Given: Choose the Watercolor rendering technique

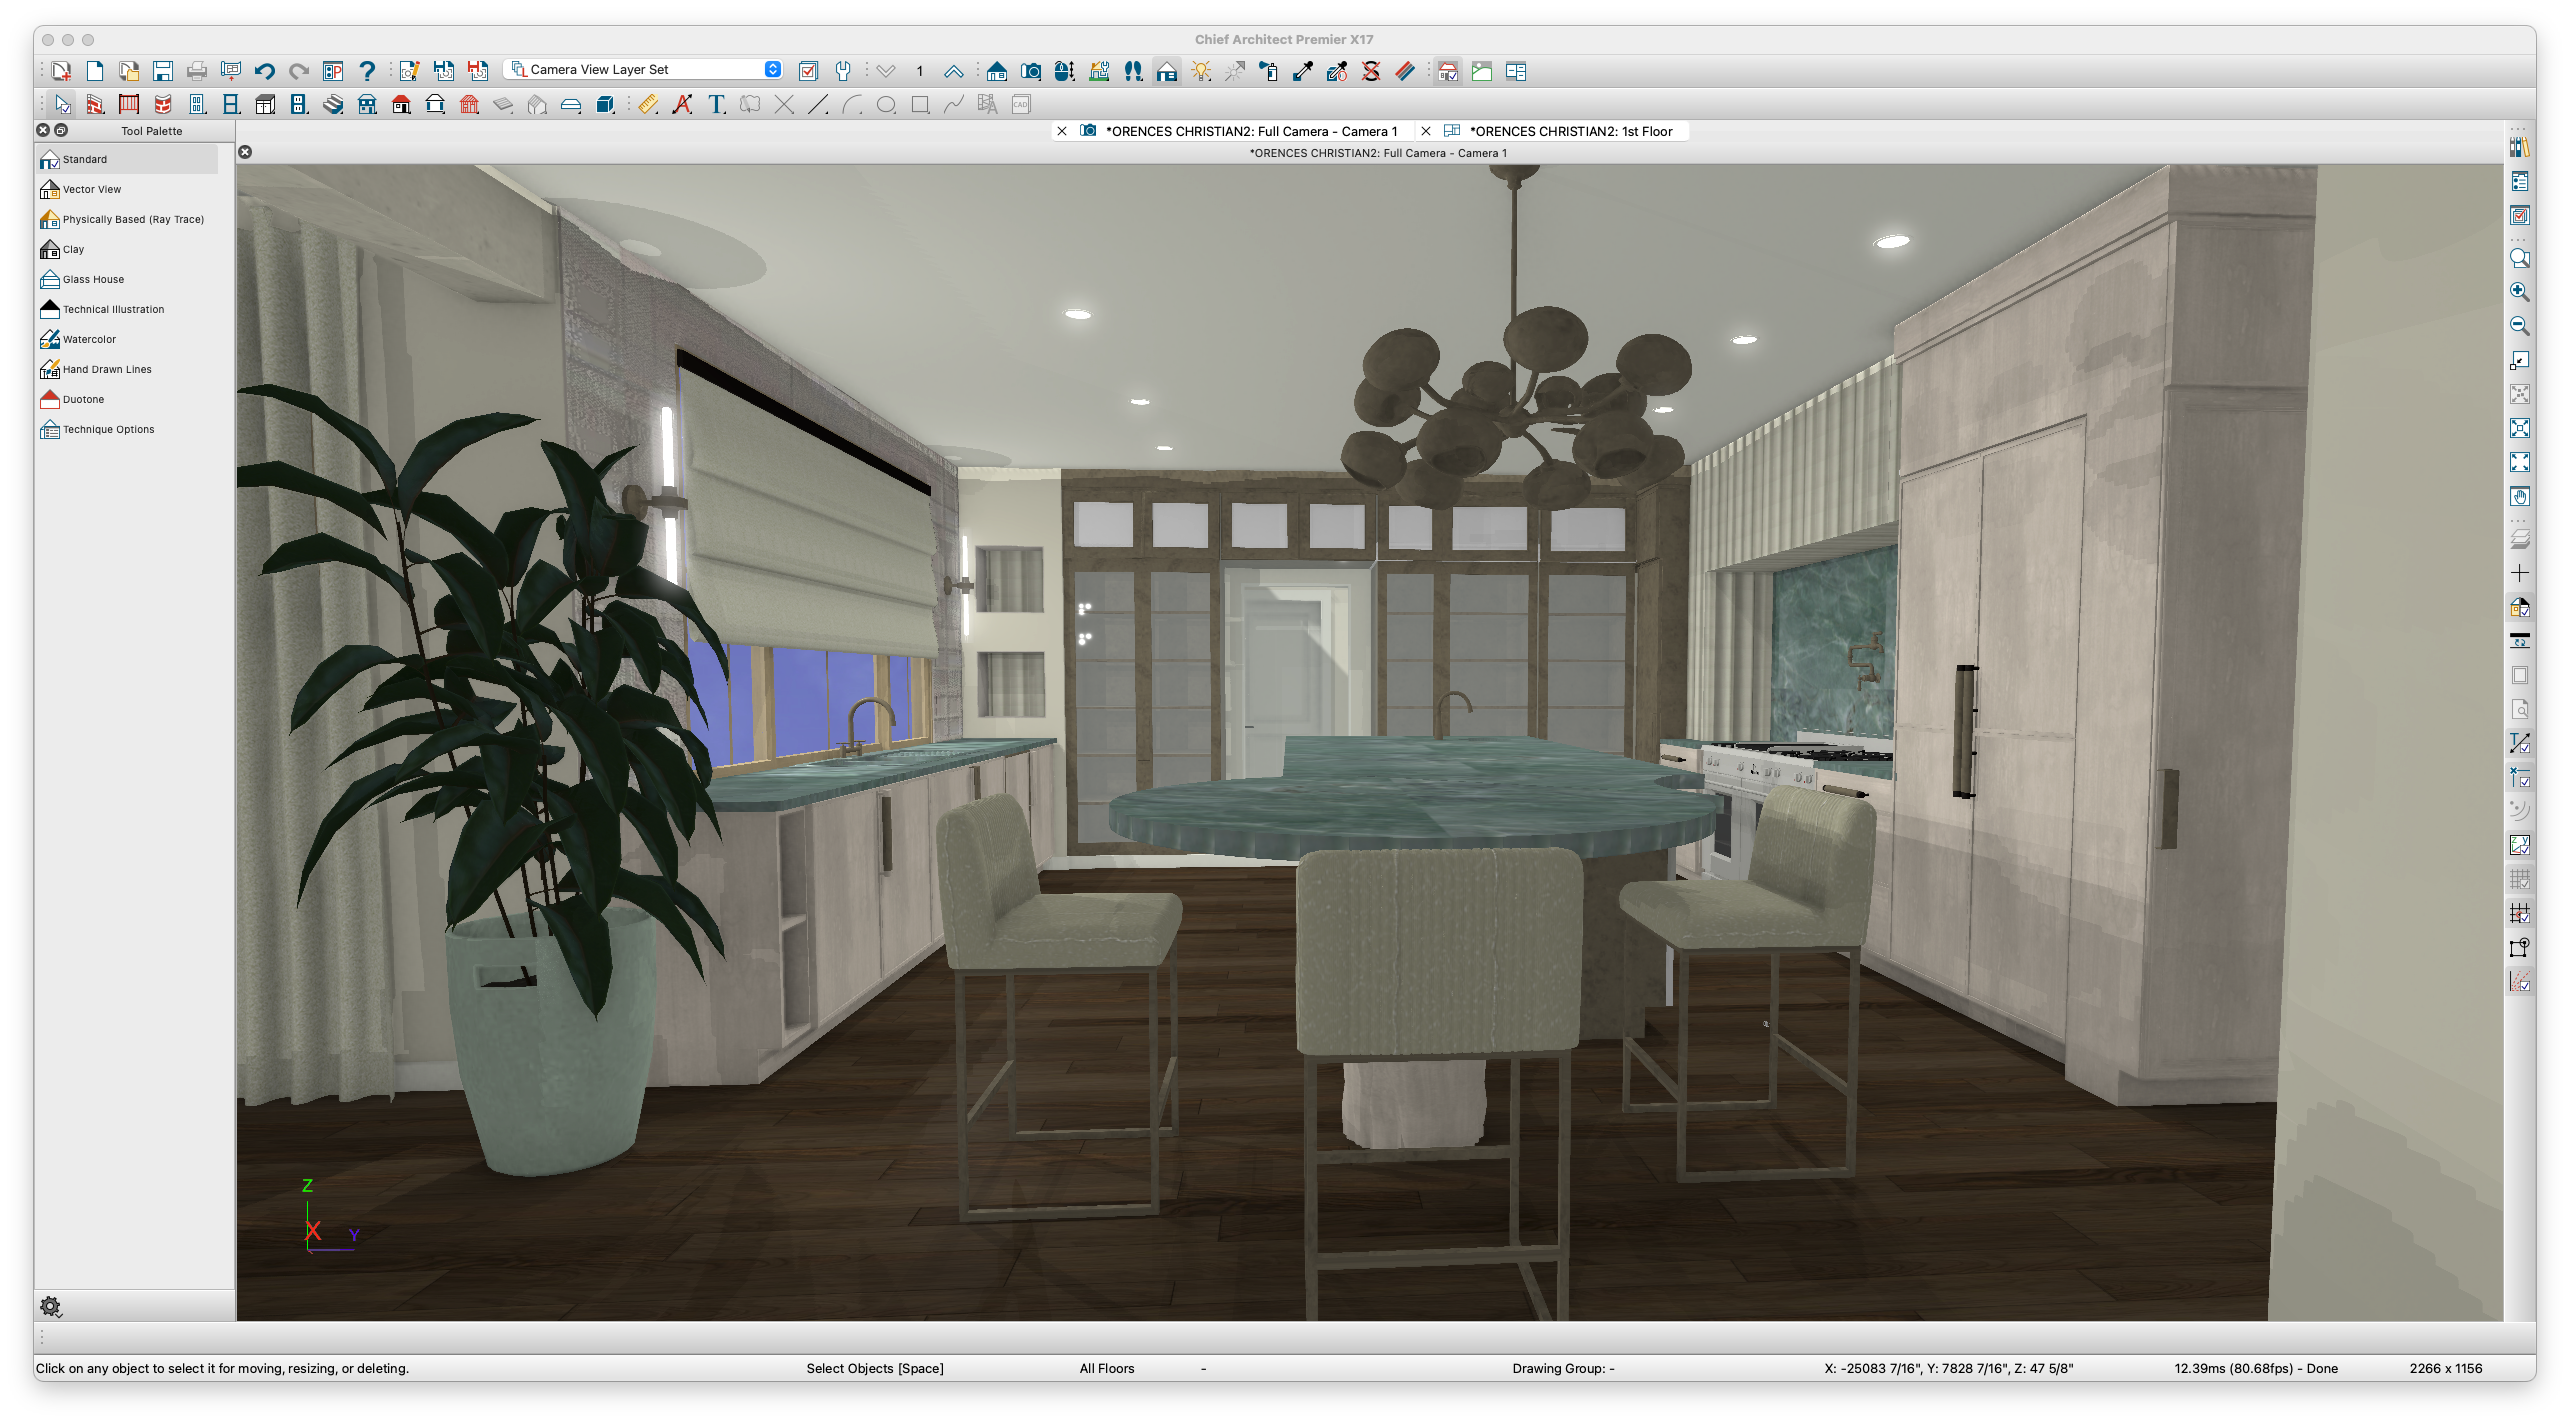Looking at the screenshot, I should 89,340.
